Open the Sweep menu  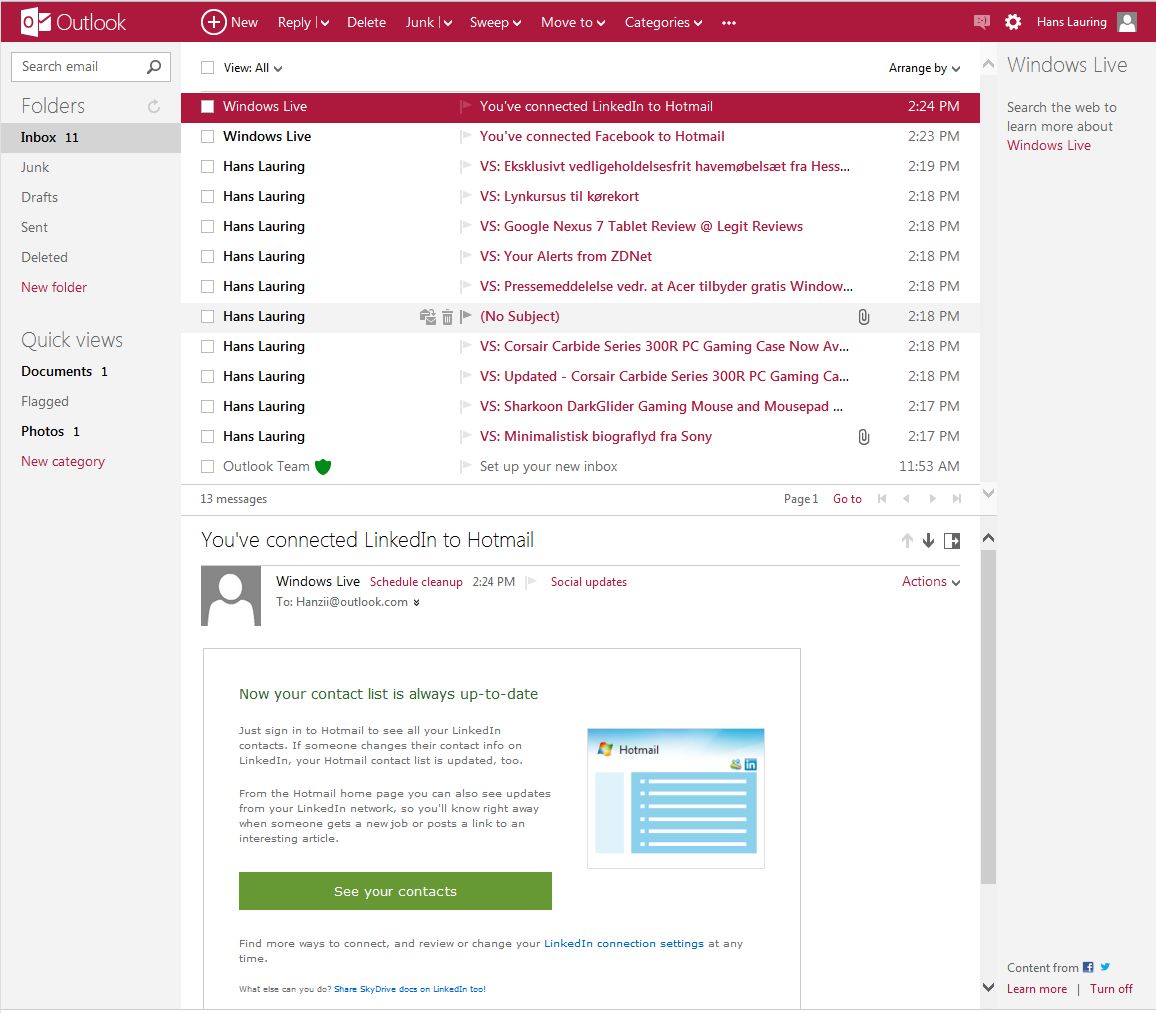[x=495, y=22]
